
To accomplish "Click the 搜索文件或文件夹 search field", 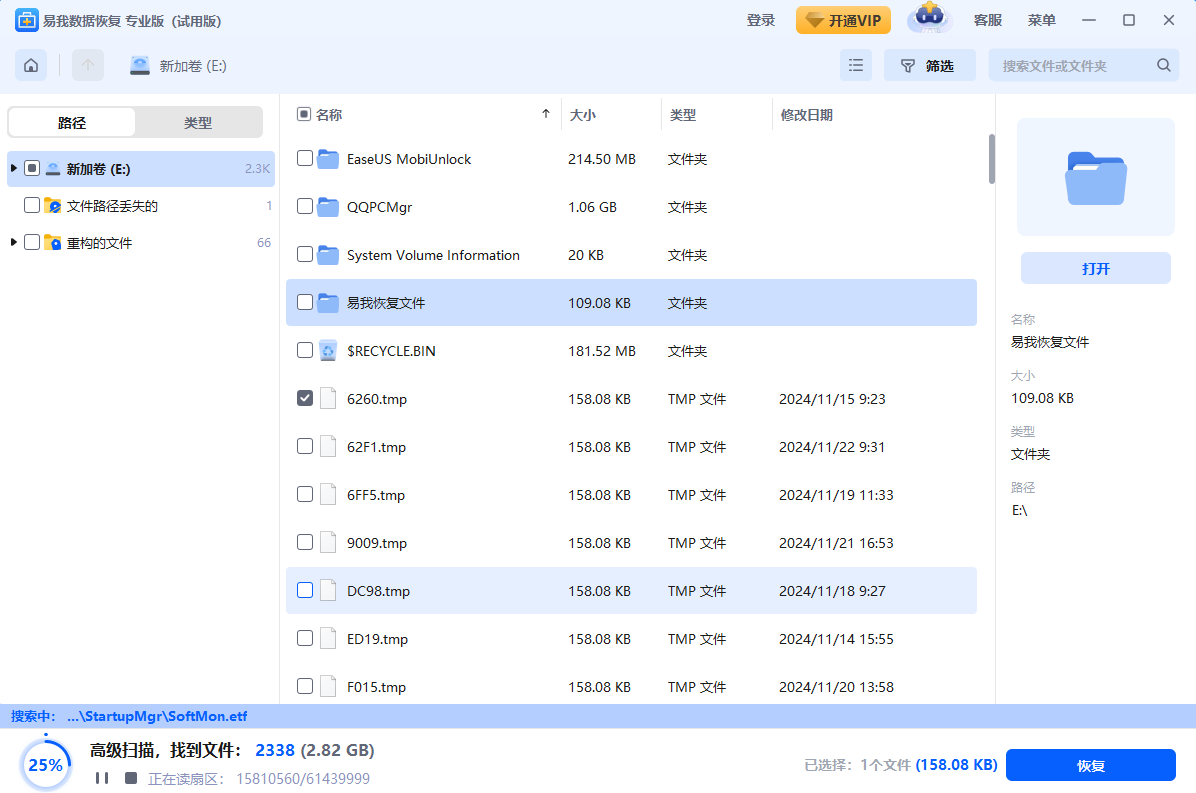I will pyautogui.click(x=1083, y=66).
